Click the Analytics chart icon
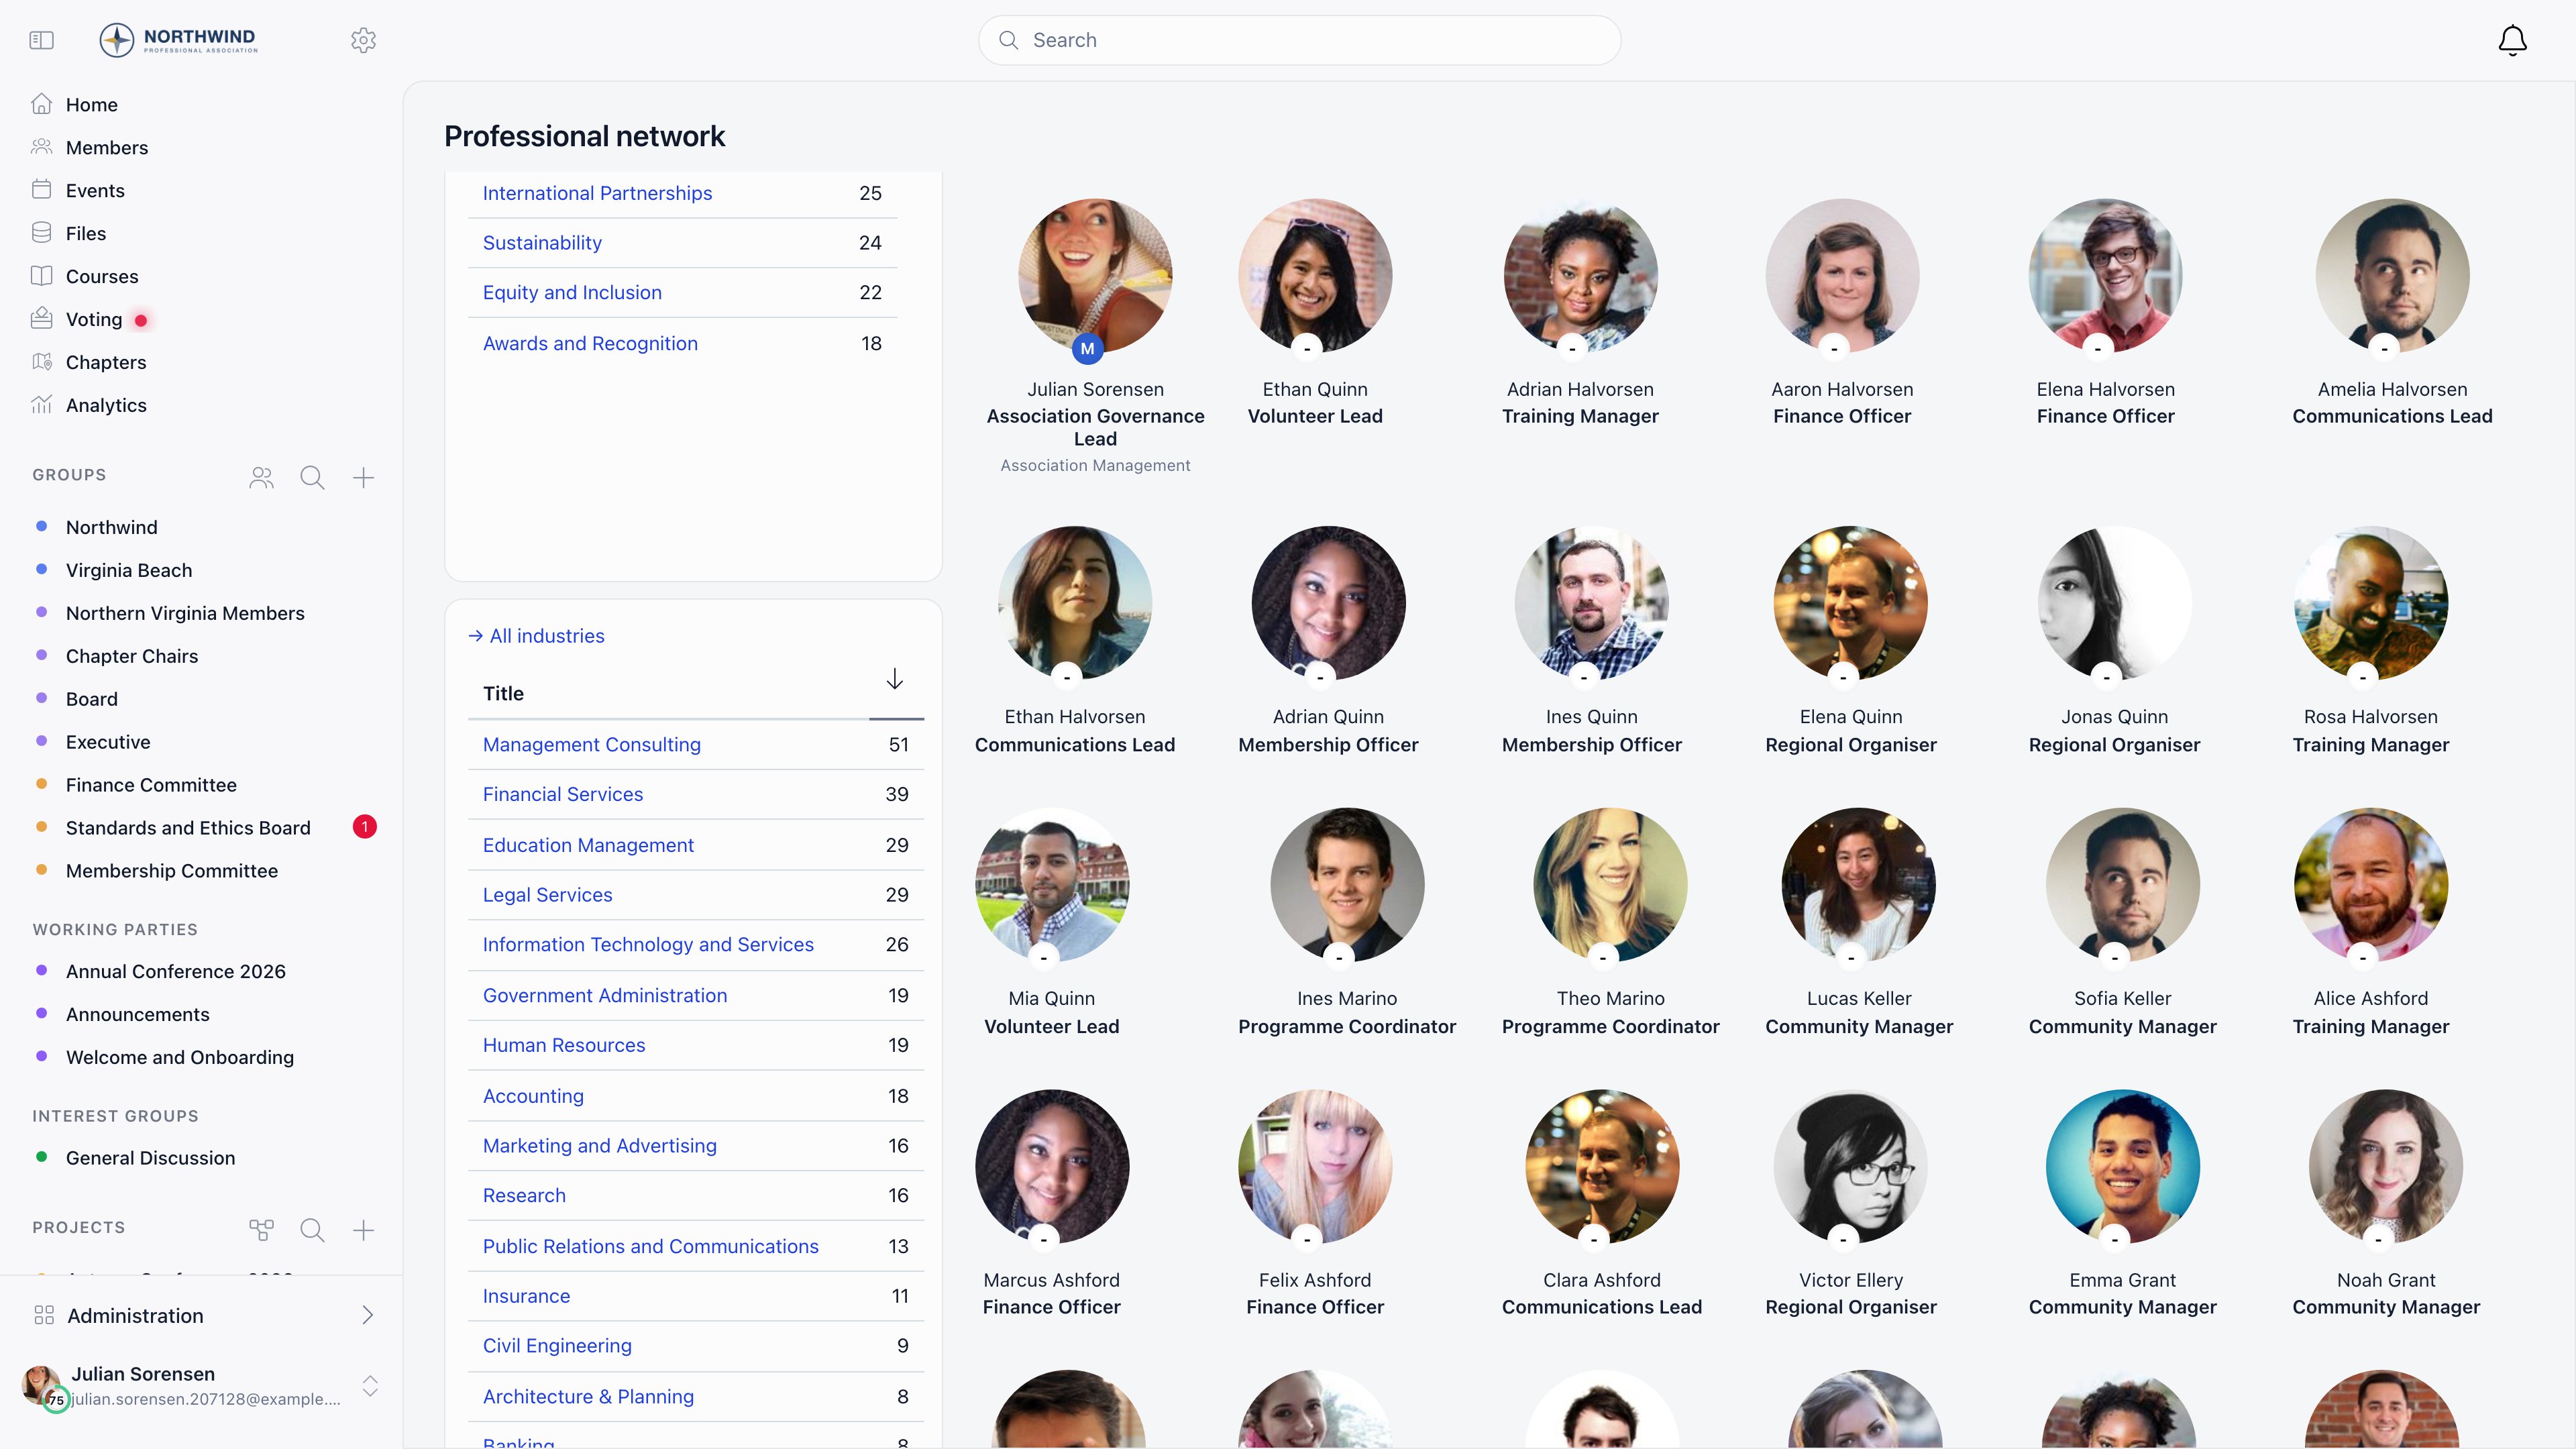The image size is (2576, 1449). (41, 405)
